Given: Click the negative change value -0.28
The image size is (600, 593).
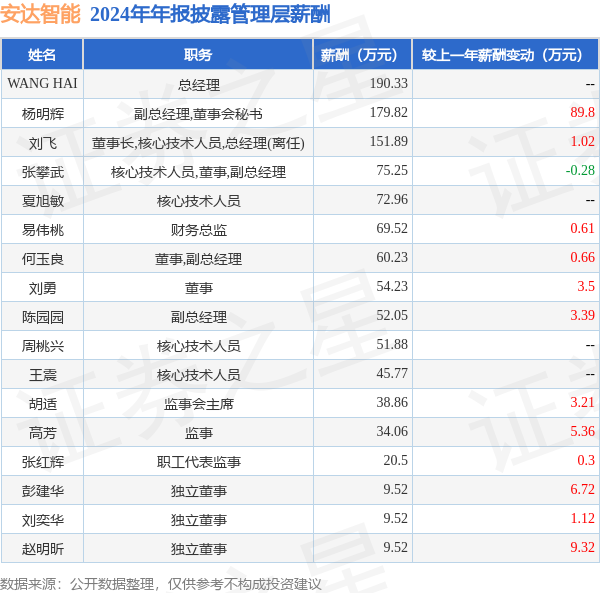Looking at the screenshot, I should point(580,171).
